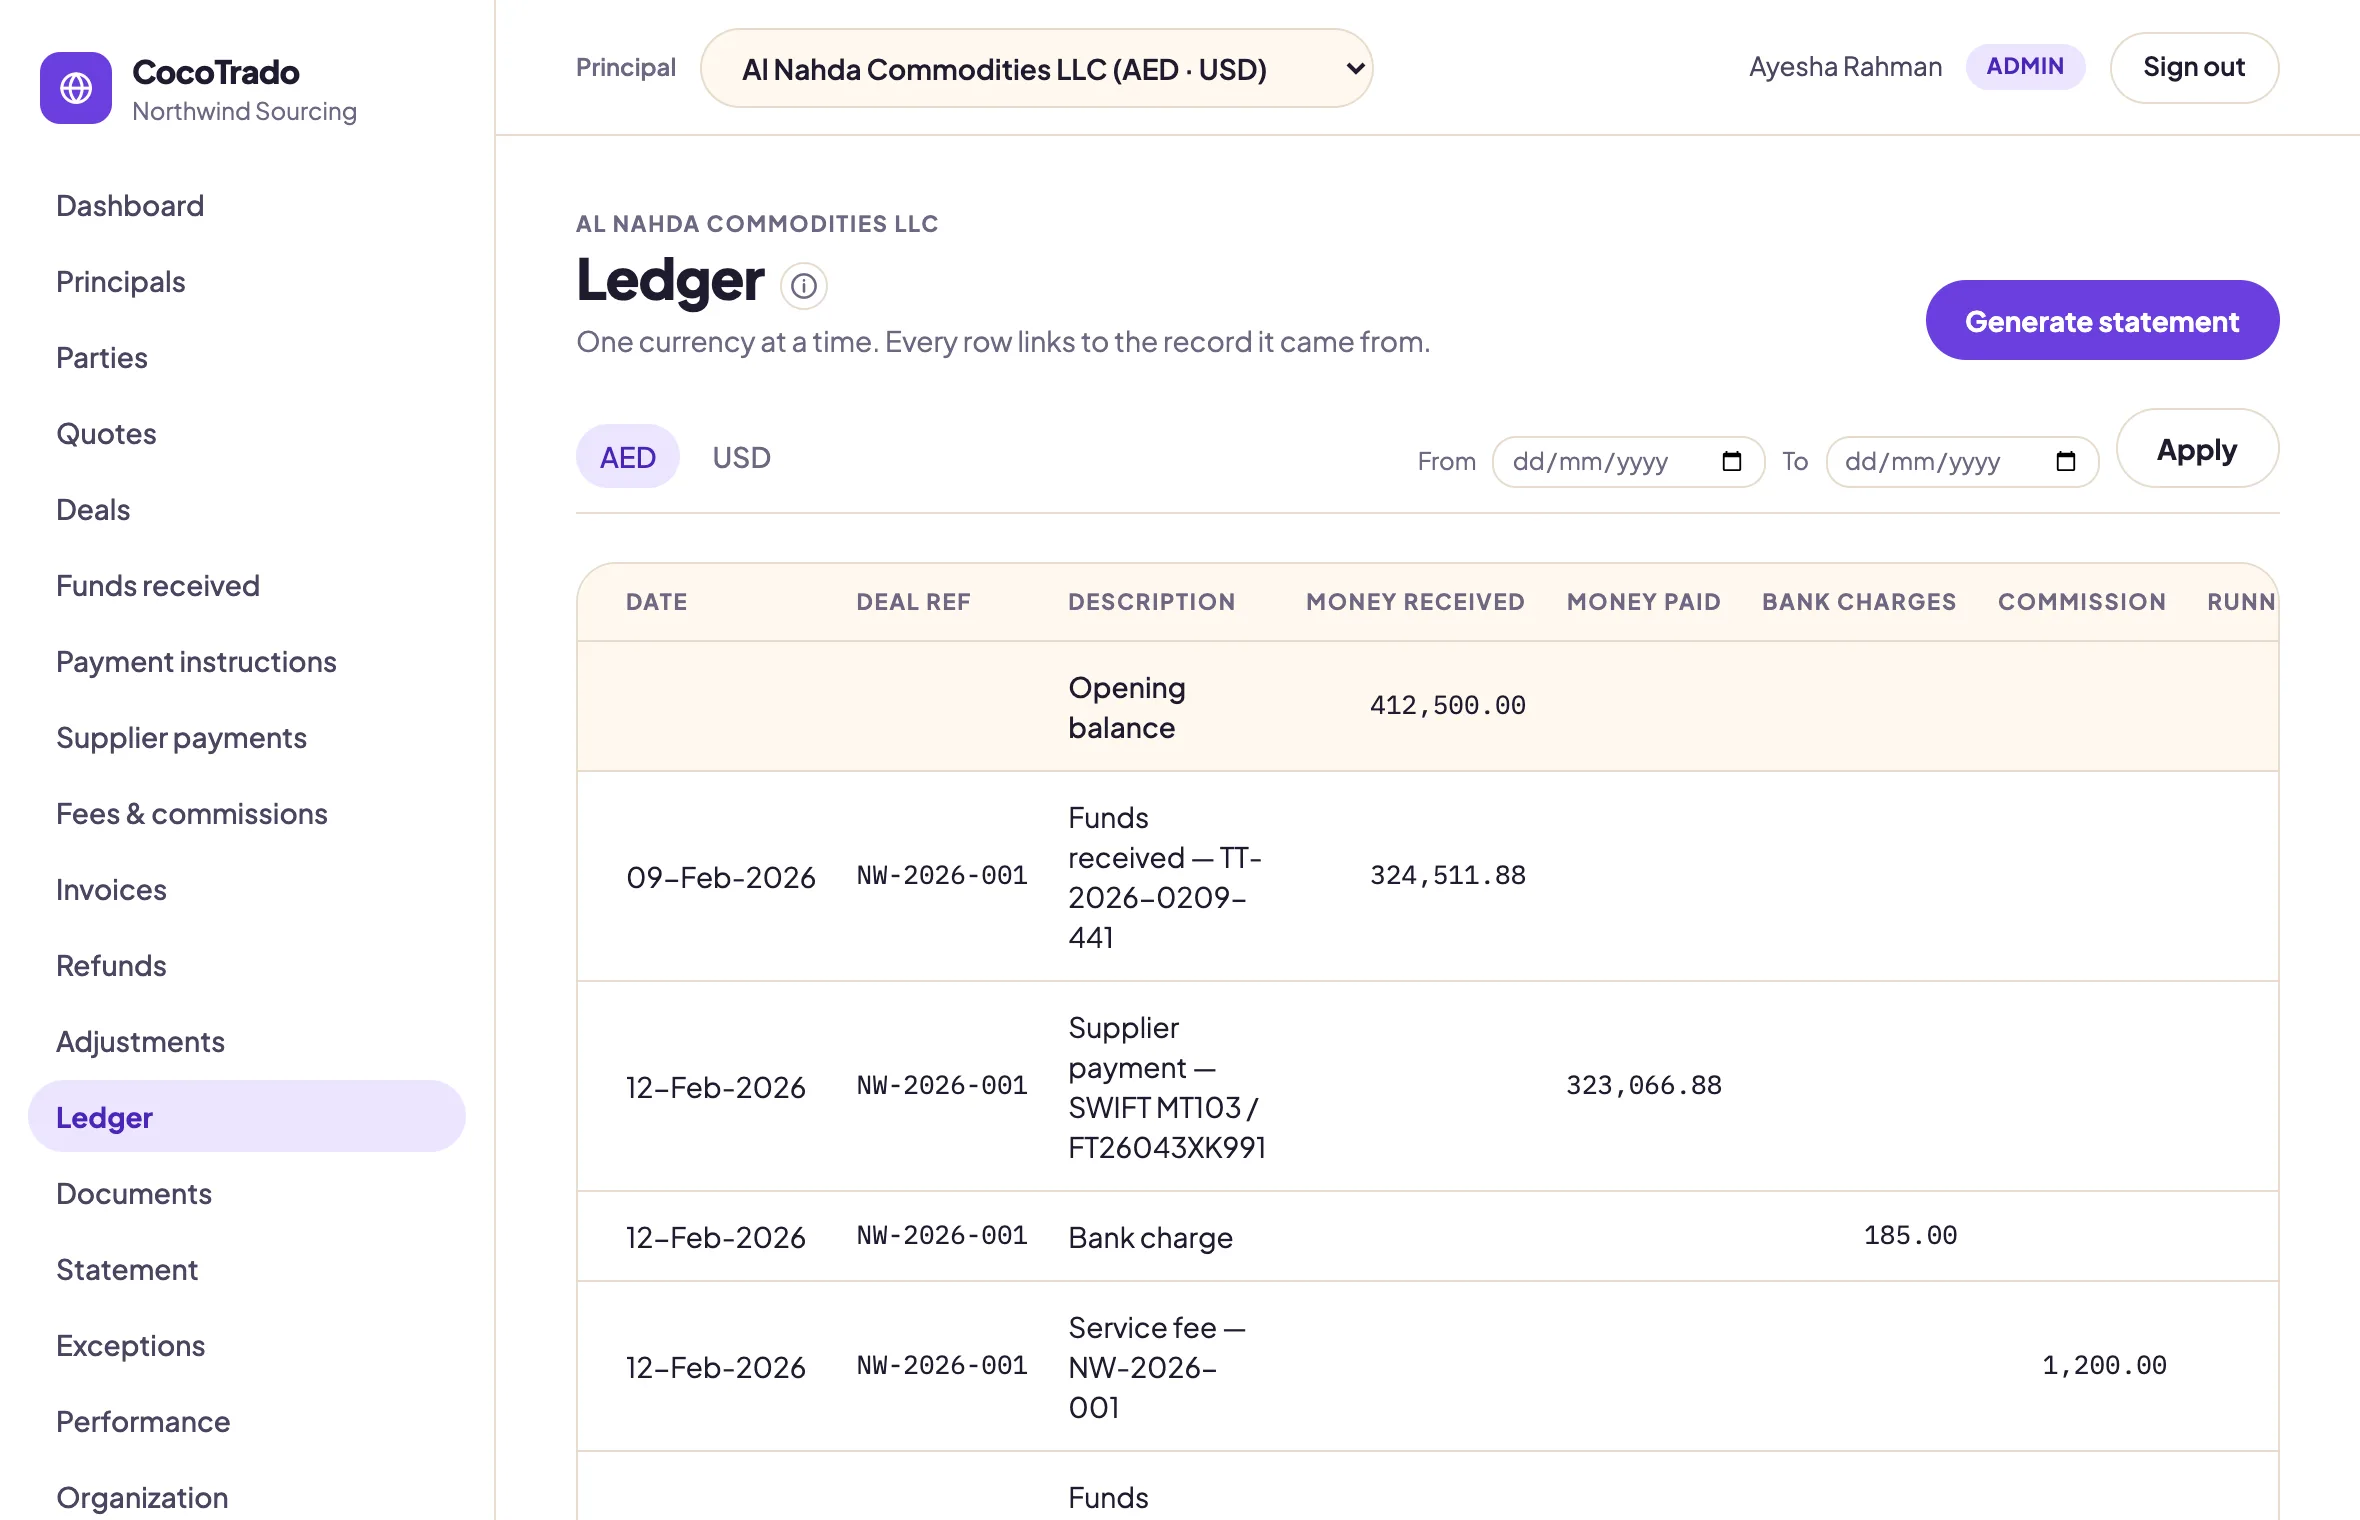2360x1520 pixels.
Task: Click the Bank charge row description
Action: click(1150, 1237)
